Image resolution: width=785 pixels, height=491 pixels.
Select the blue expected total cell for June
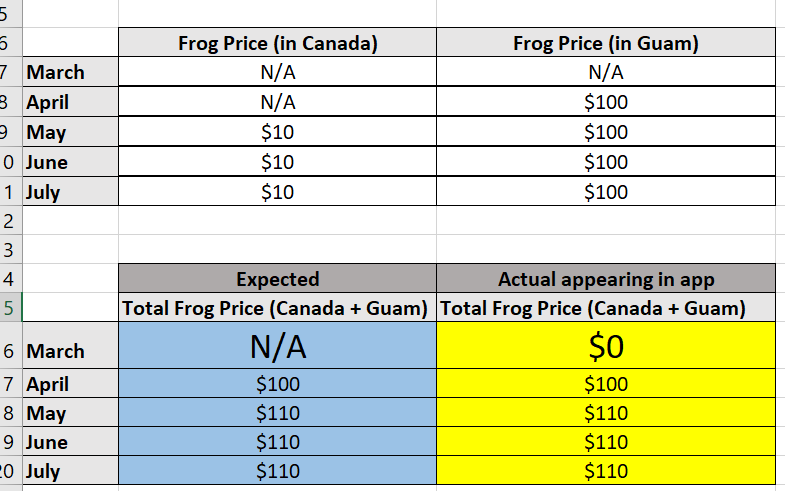[277, 442]
